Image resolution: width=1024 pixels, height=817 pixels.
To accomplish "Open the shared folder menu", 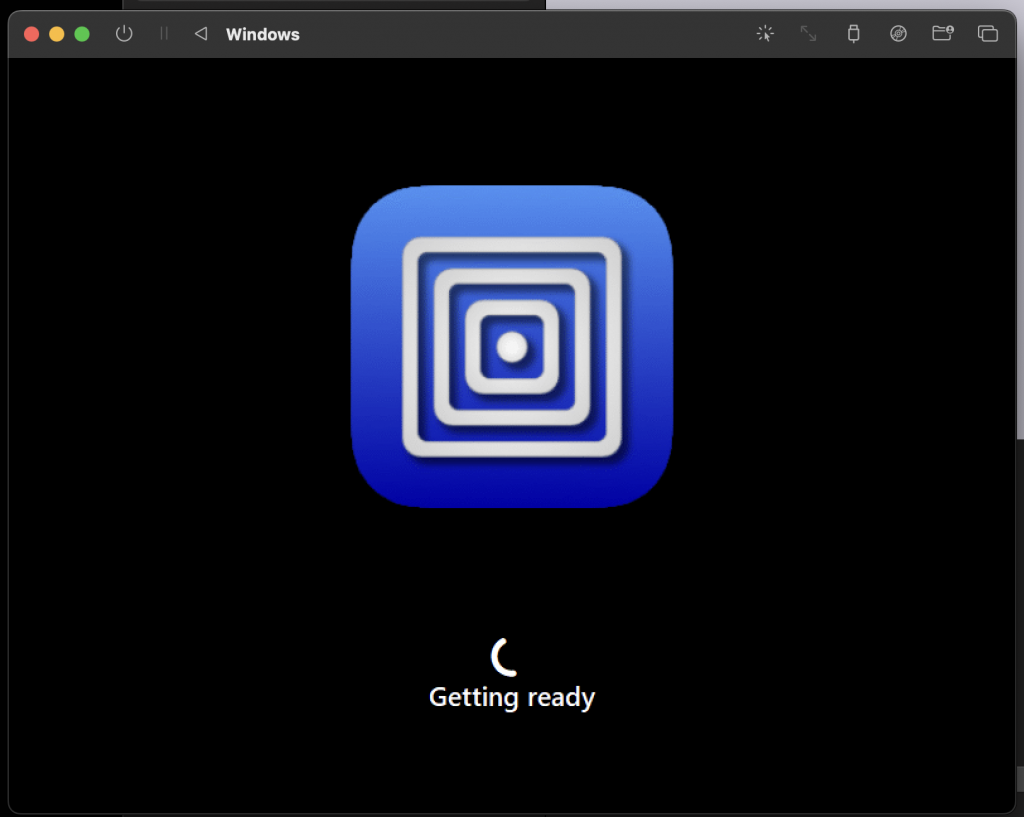I will click(x=942, y=34).
